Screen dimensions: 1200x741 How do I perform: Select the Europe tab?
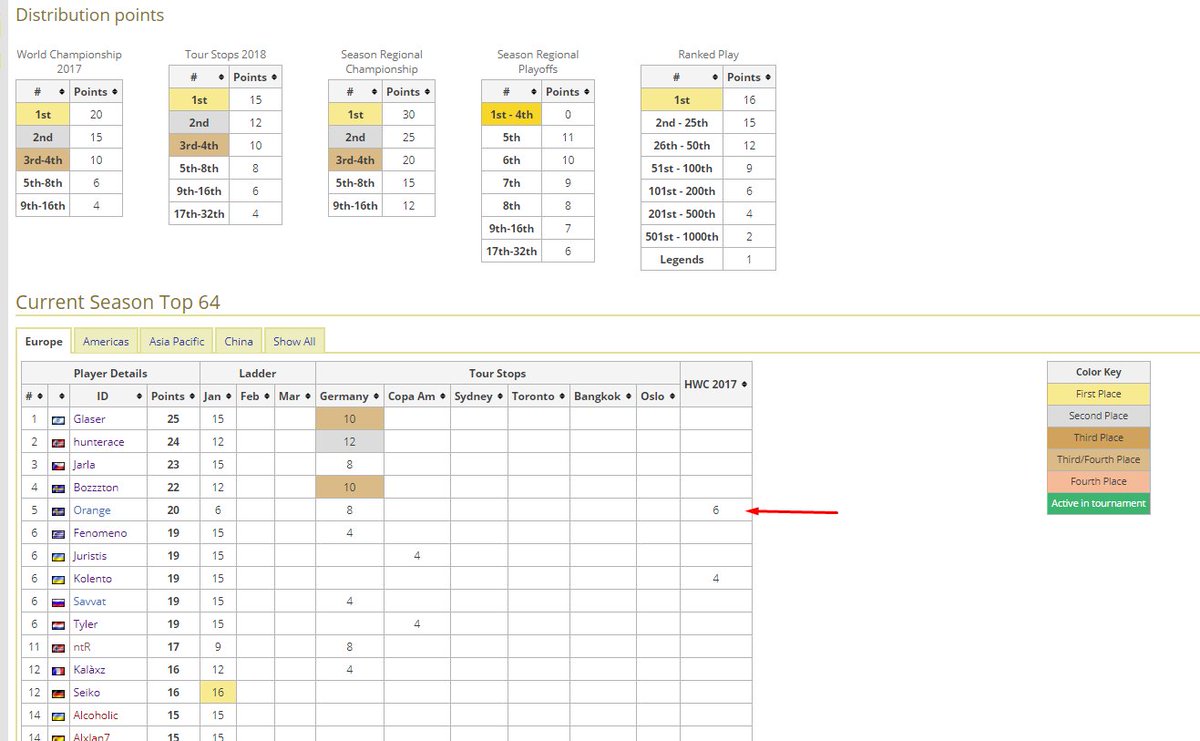click(x=44, y=341)
